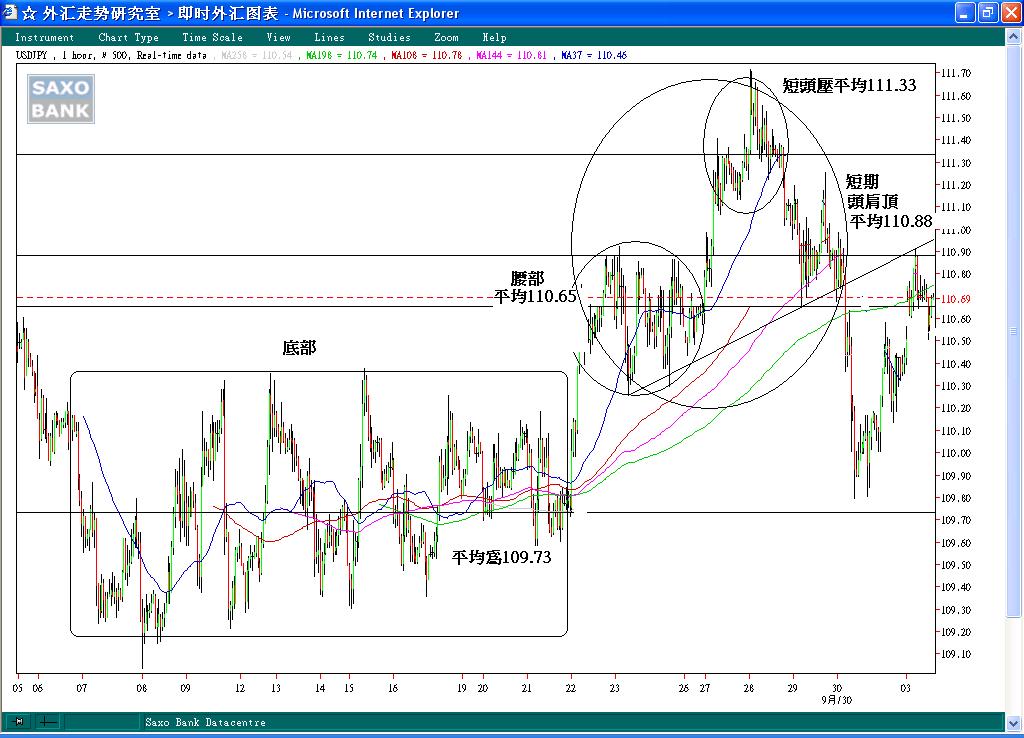Open the Studies menu
1024x738 pixels.
[389, 38]
